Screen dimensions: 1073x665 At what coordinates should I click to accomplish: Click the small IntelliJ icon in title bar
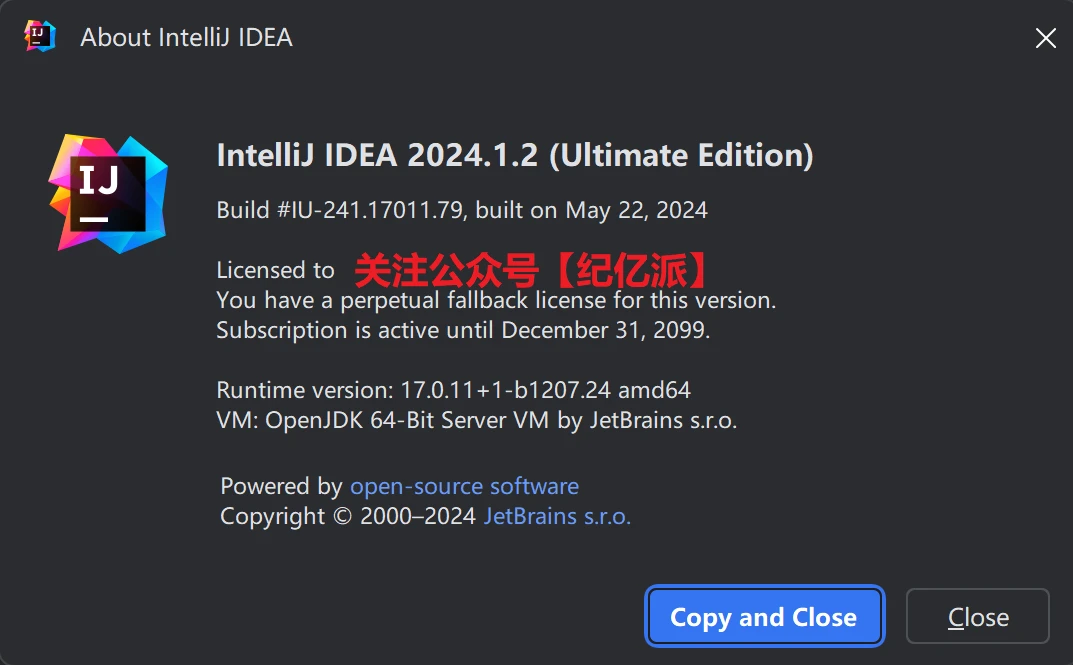click(x=39, y=37)
